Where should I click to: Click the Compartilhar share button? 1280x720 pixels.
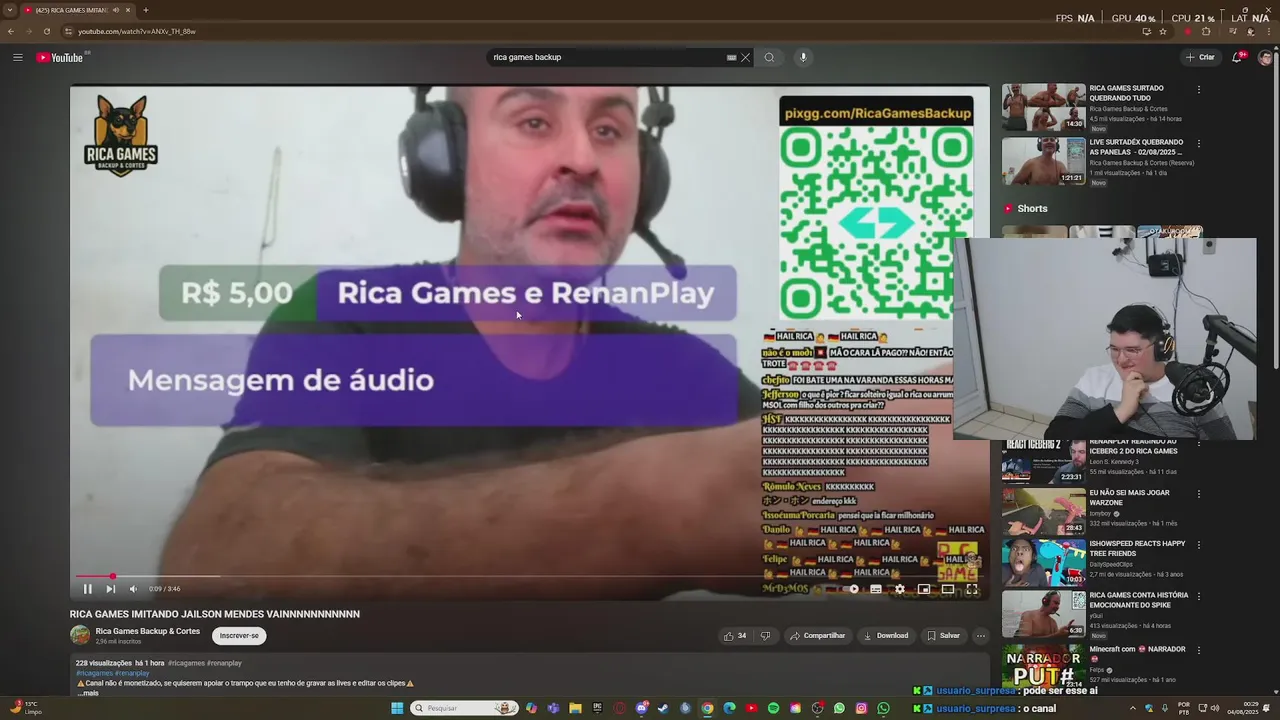click(817, 636)
